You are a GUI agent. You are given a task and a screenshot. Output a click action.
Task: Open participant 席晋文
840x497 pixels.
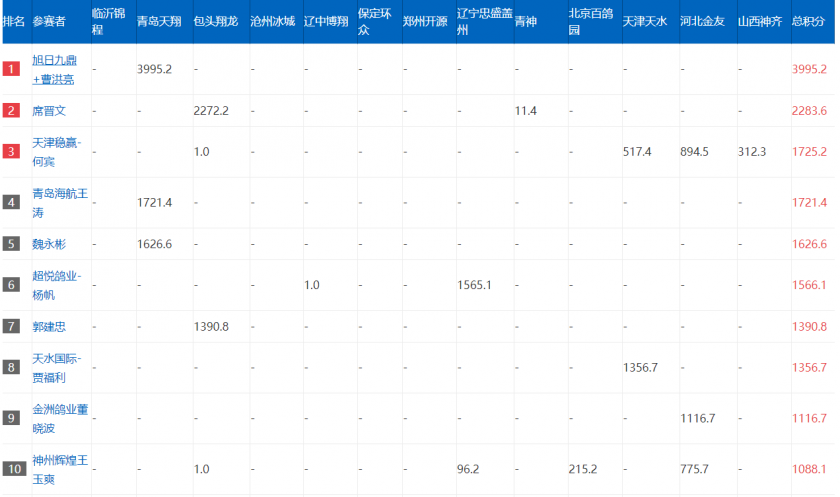49,111
